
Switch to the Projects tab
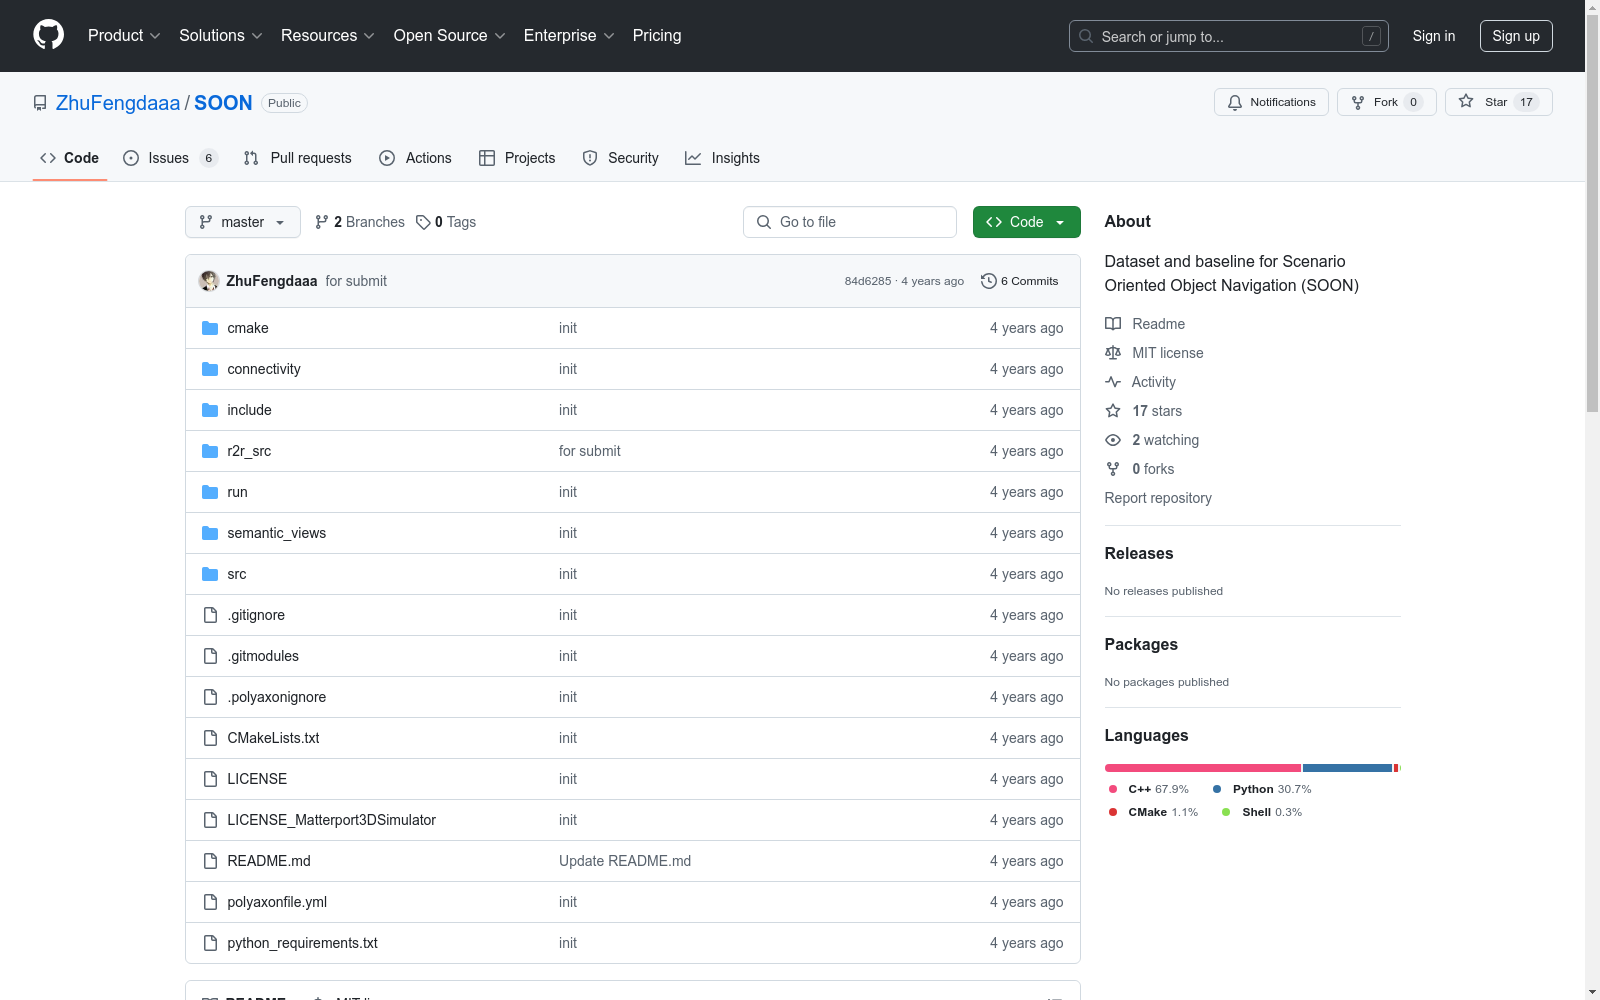517,158
